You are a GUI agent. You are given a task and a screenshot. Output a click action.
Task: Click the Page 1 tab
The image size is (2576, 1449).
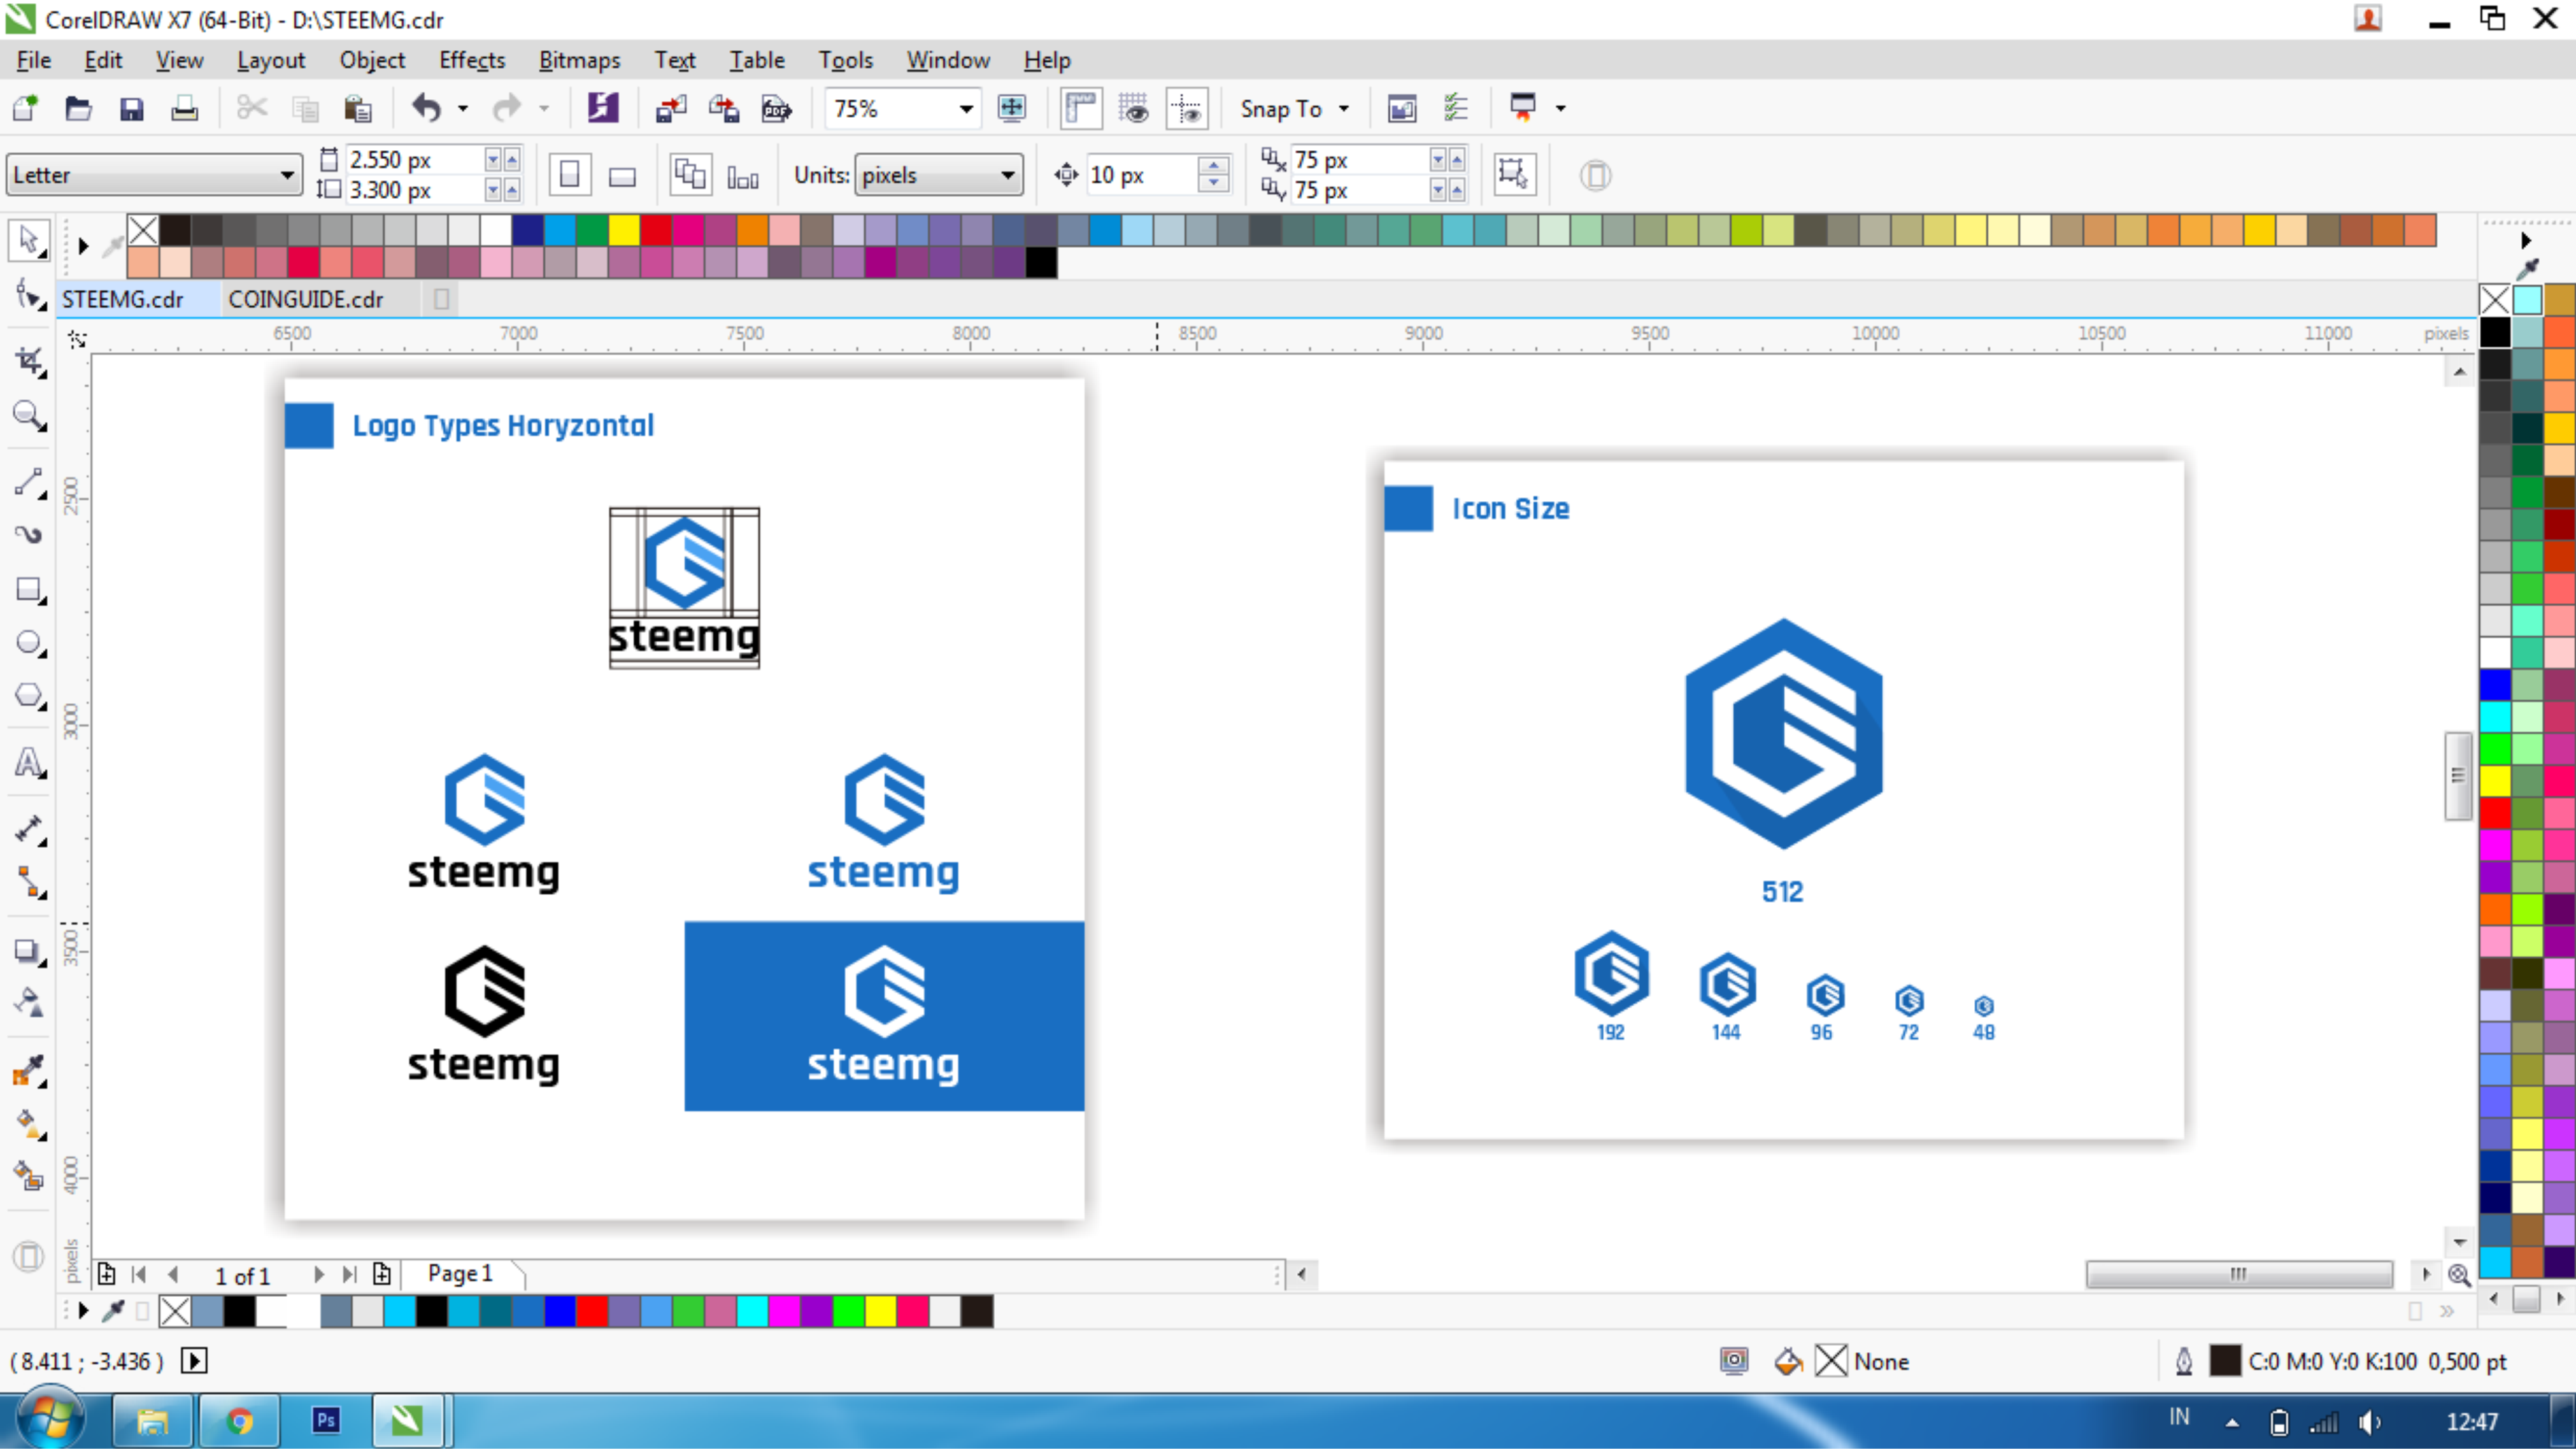pos(460,1273)
